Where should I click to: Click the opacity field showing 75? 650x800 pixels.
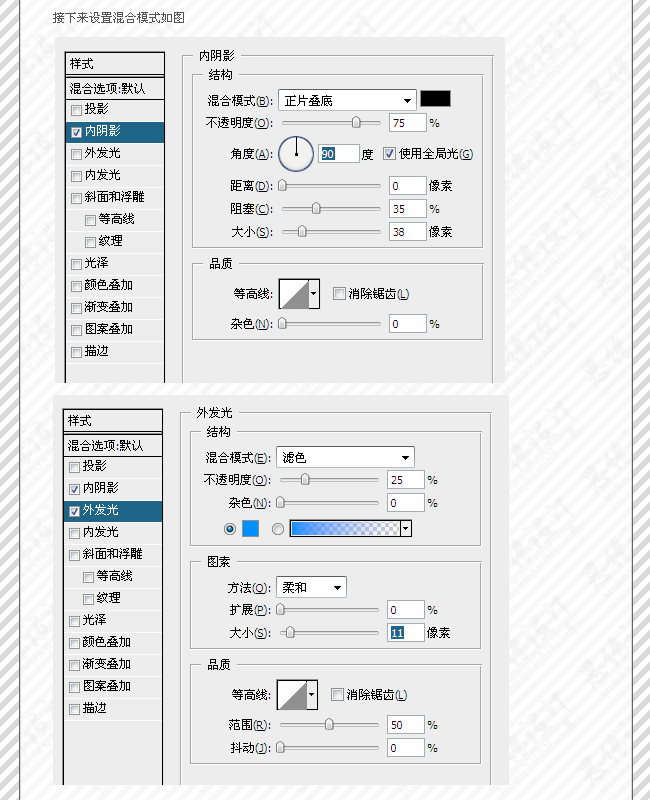408,123
